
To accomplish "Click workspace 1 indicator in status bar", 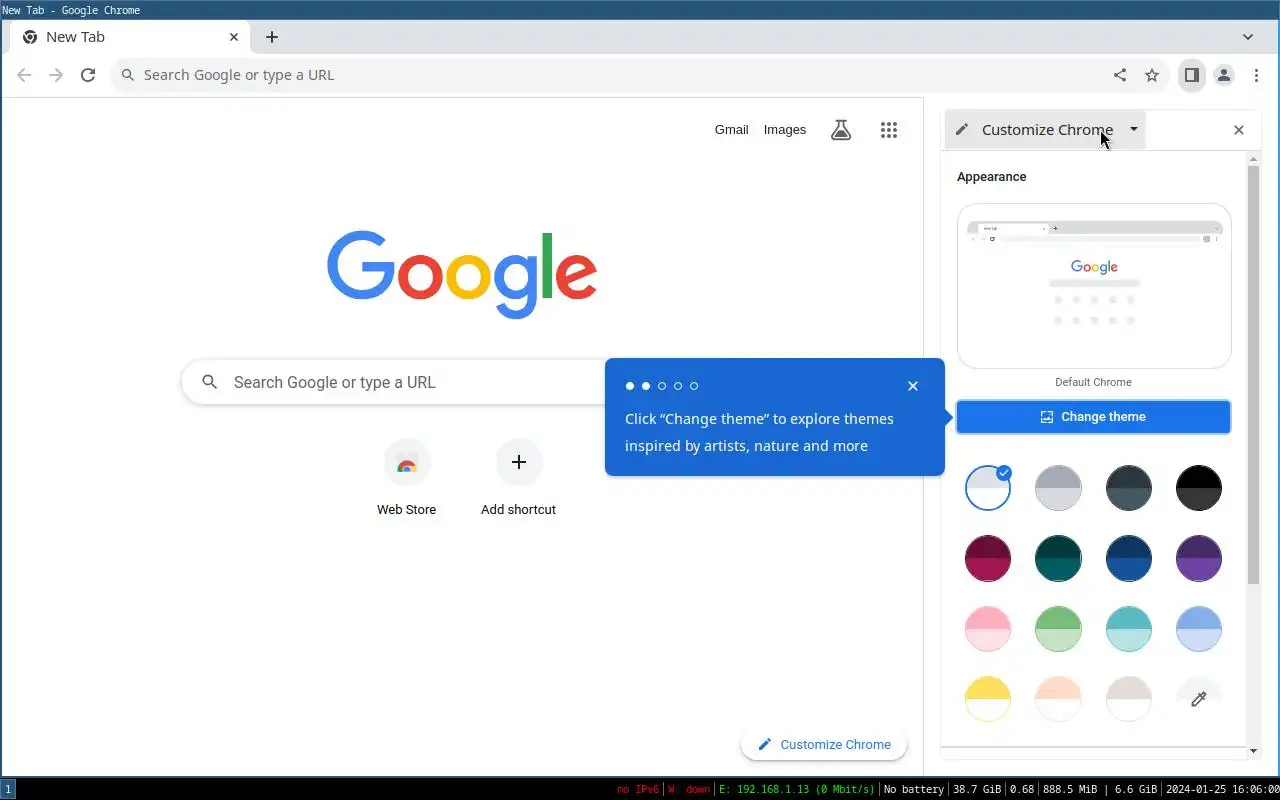I will tap(8, 789).
